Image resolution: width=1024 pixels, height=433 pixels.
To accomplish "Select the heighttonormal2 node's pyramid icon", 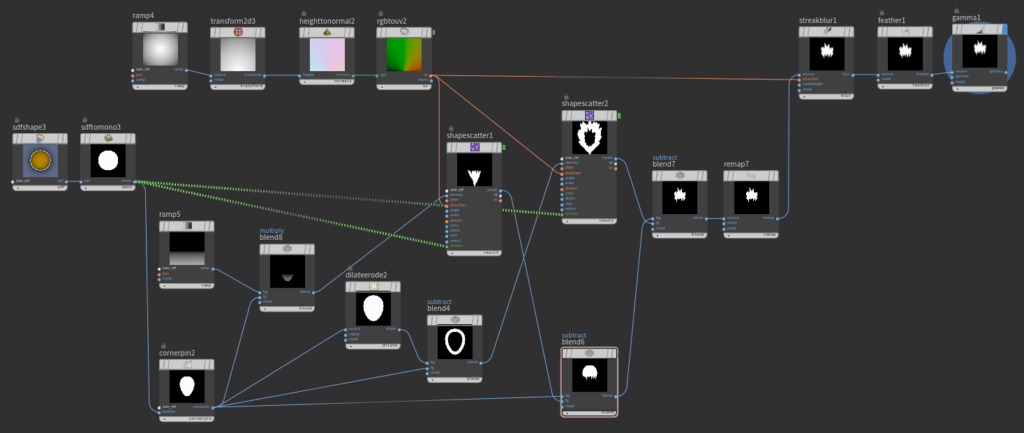I will pyautogui.click(x=327, y=32).
